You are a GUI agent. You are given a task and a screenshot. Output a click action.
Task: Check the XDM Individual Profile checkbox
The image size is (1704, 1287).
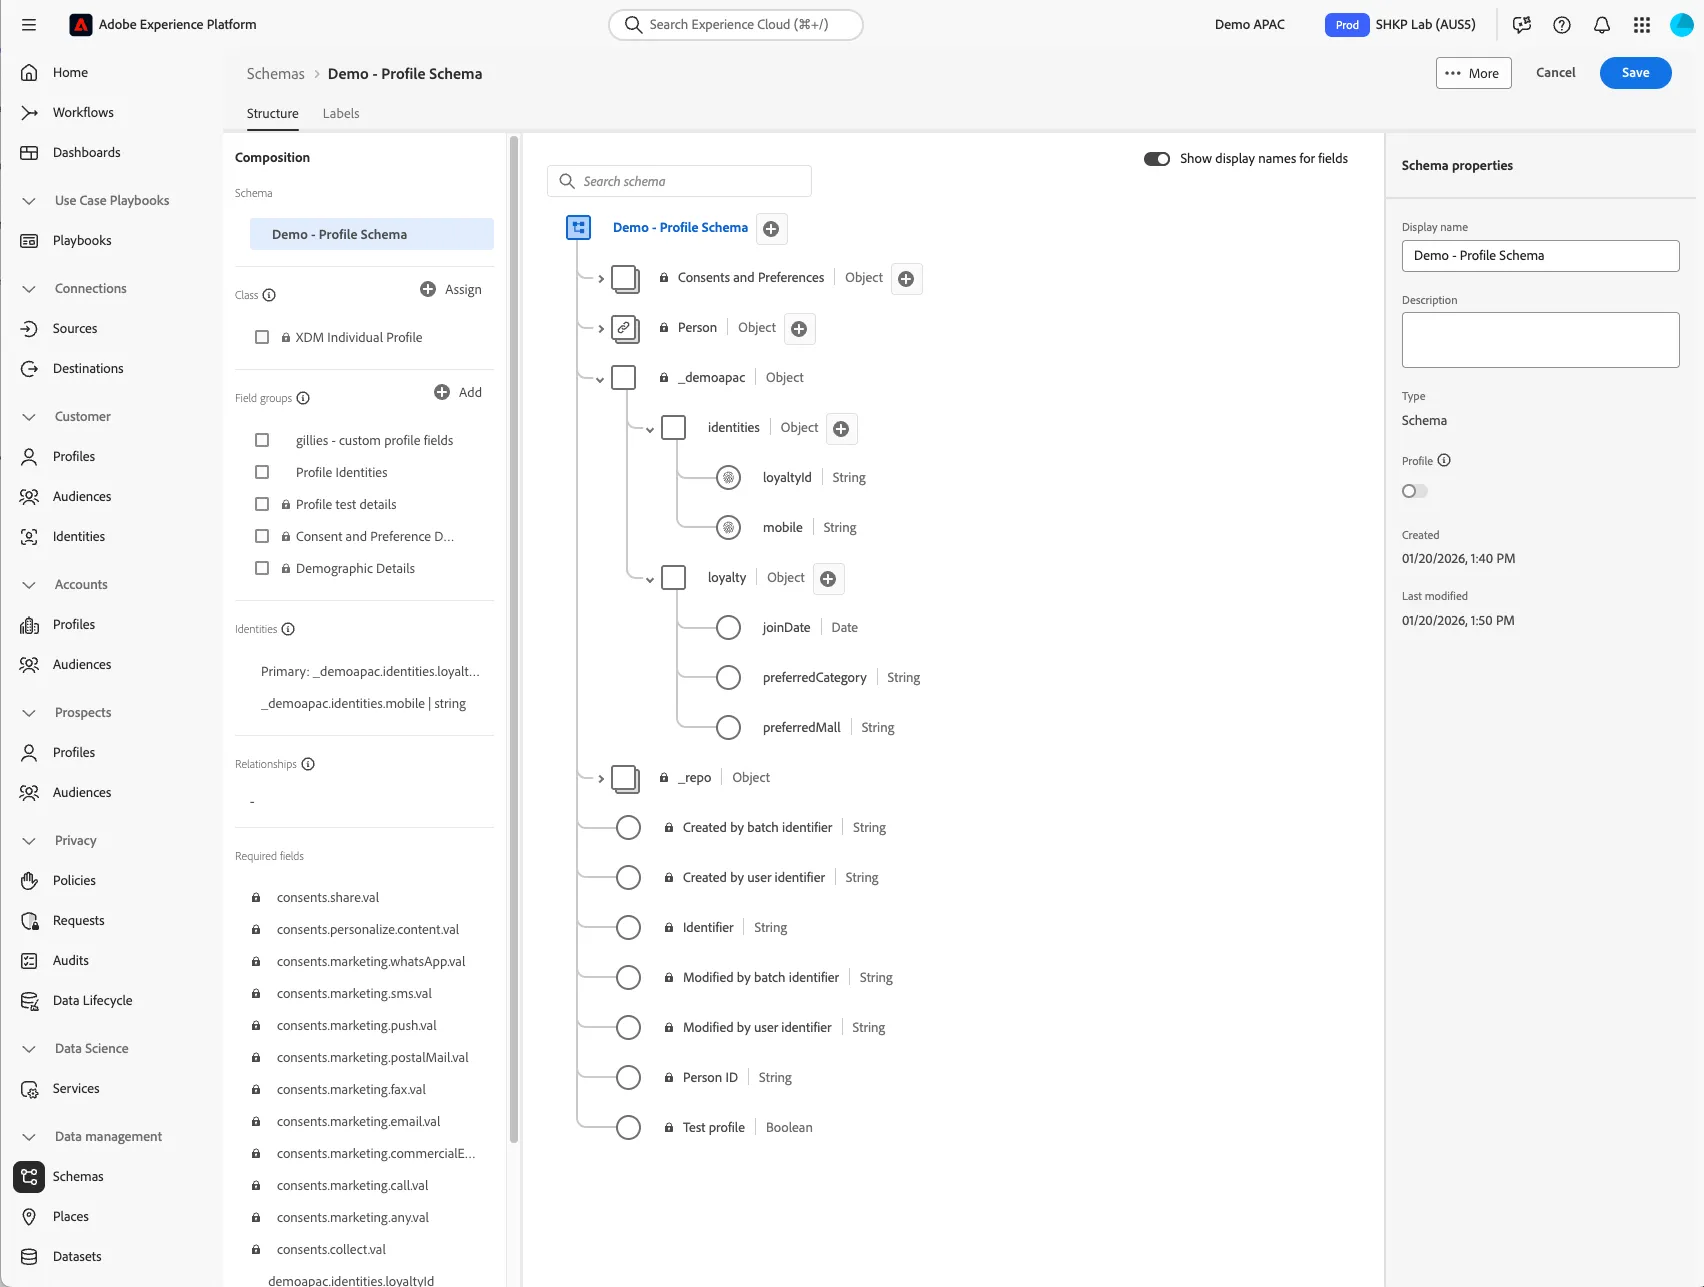[x=262, y=337]
